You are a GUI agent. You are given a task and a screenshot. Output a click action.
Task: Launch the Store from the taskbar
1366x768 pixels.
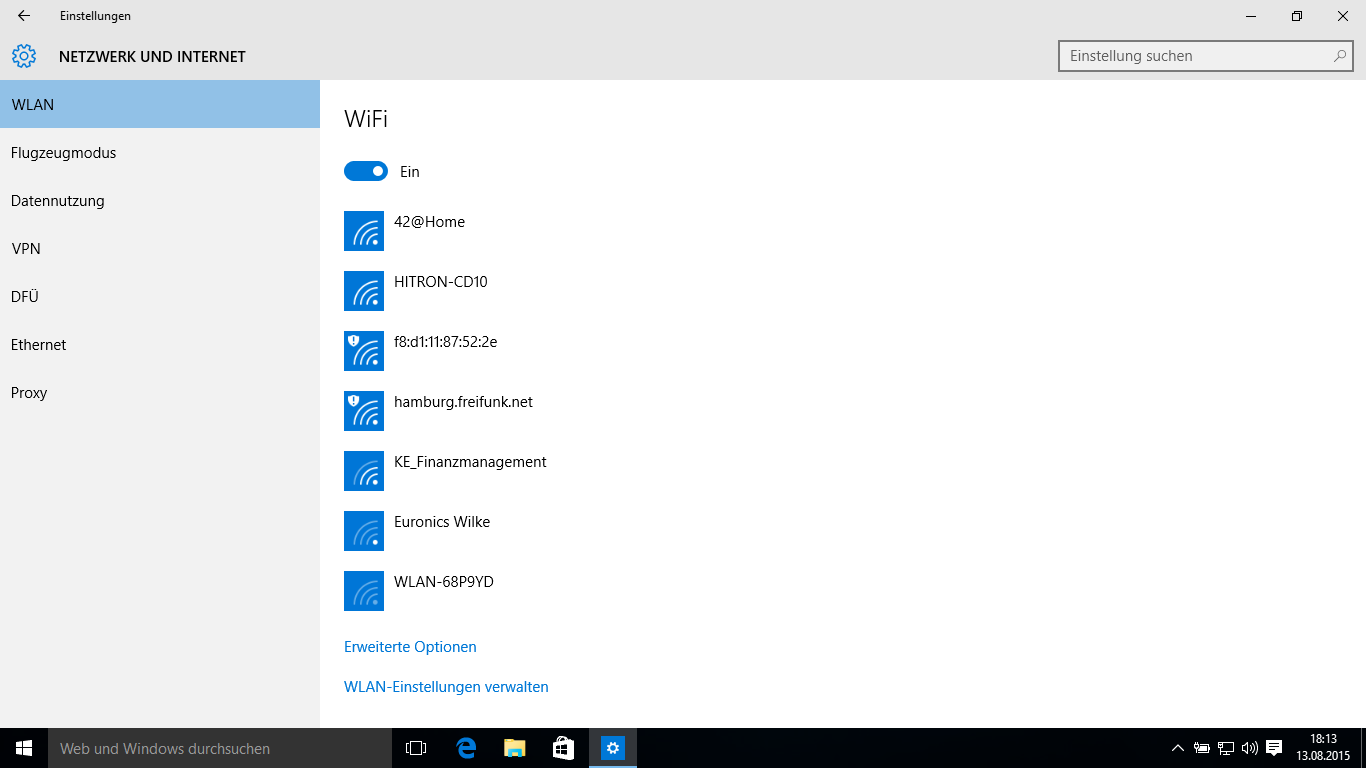[563, 748]
